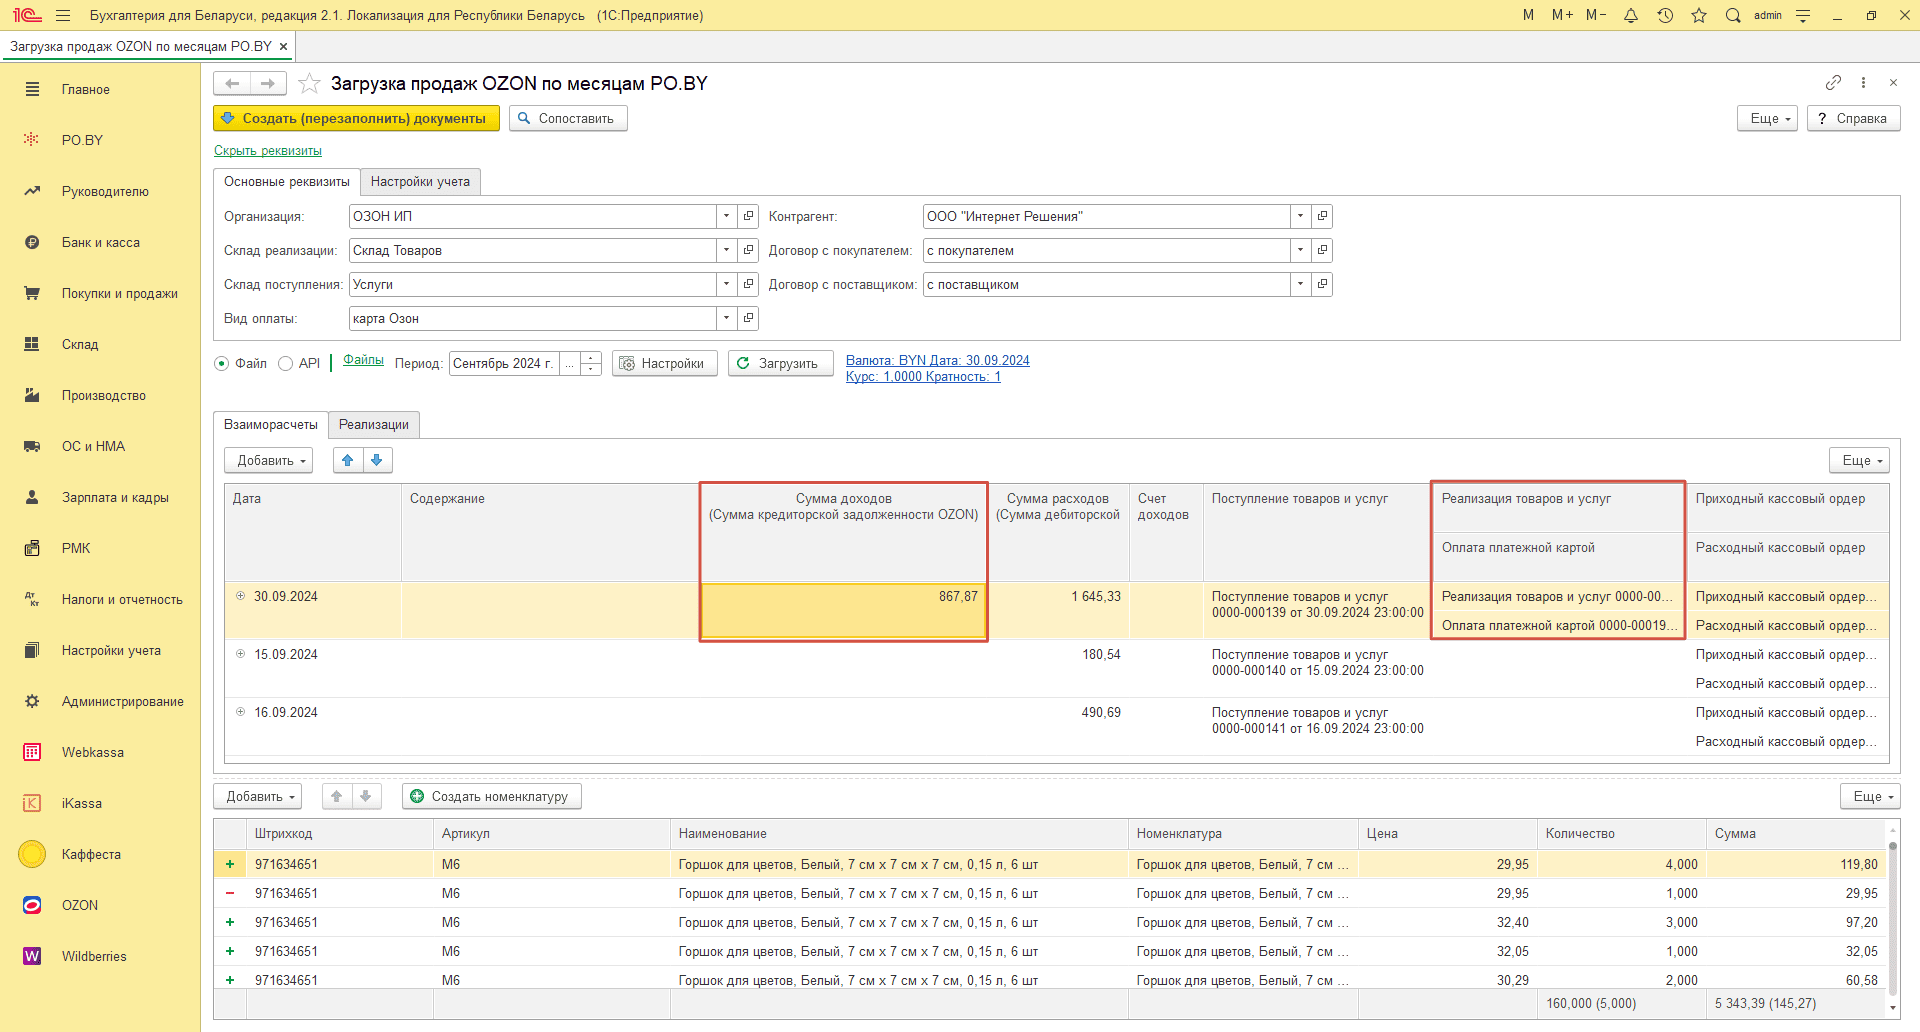Click the Сопоставить button
This screenshot has width=1920, height=1032.
[568, 118]
